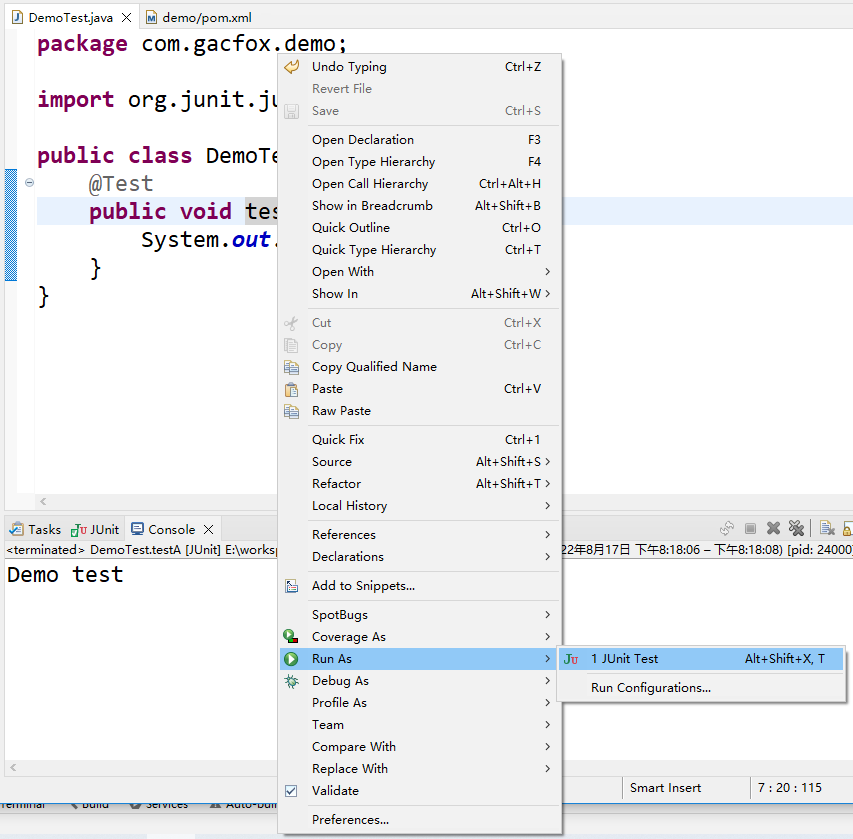Click the Terminate square icon in Console toolbar

(750, 528)
